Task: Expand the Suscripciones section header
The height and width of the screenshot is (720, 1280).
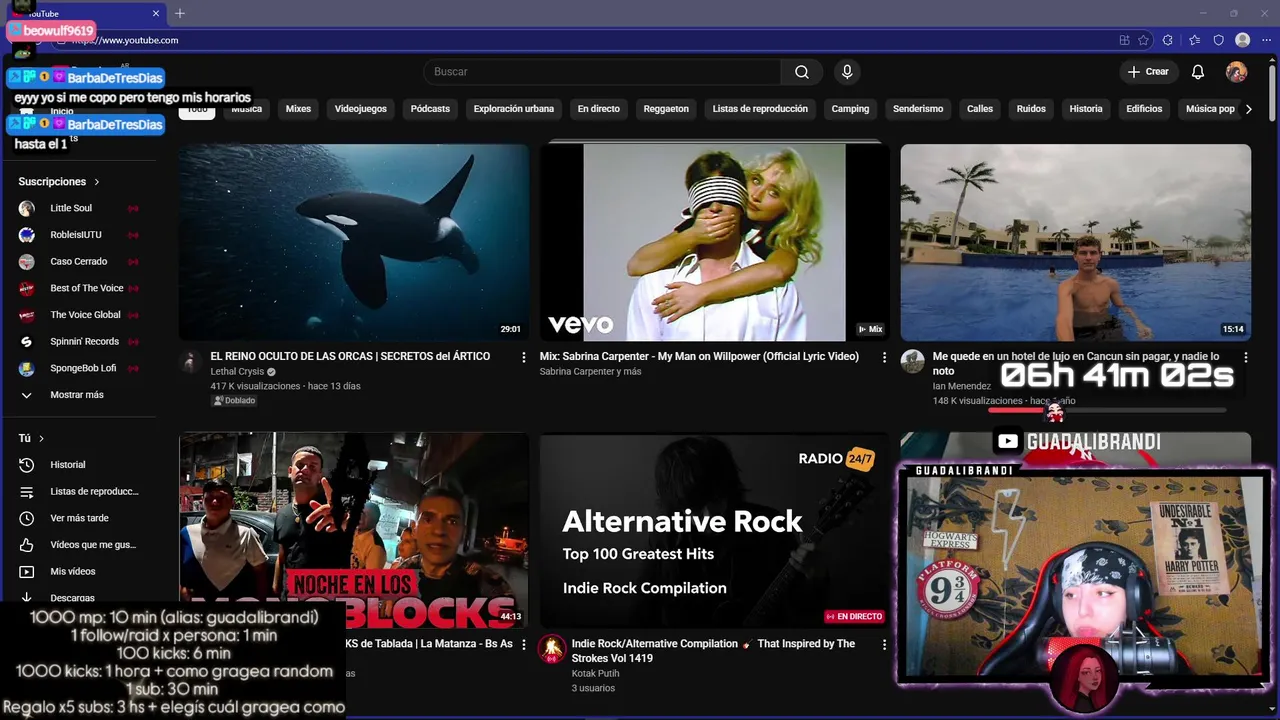Action: tap(59, 182)
